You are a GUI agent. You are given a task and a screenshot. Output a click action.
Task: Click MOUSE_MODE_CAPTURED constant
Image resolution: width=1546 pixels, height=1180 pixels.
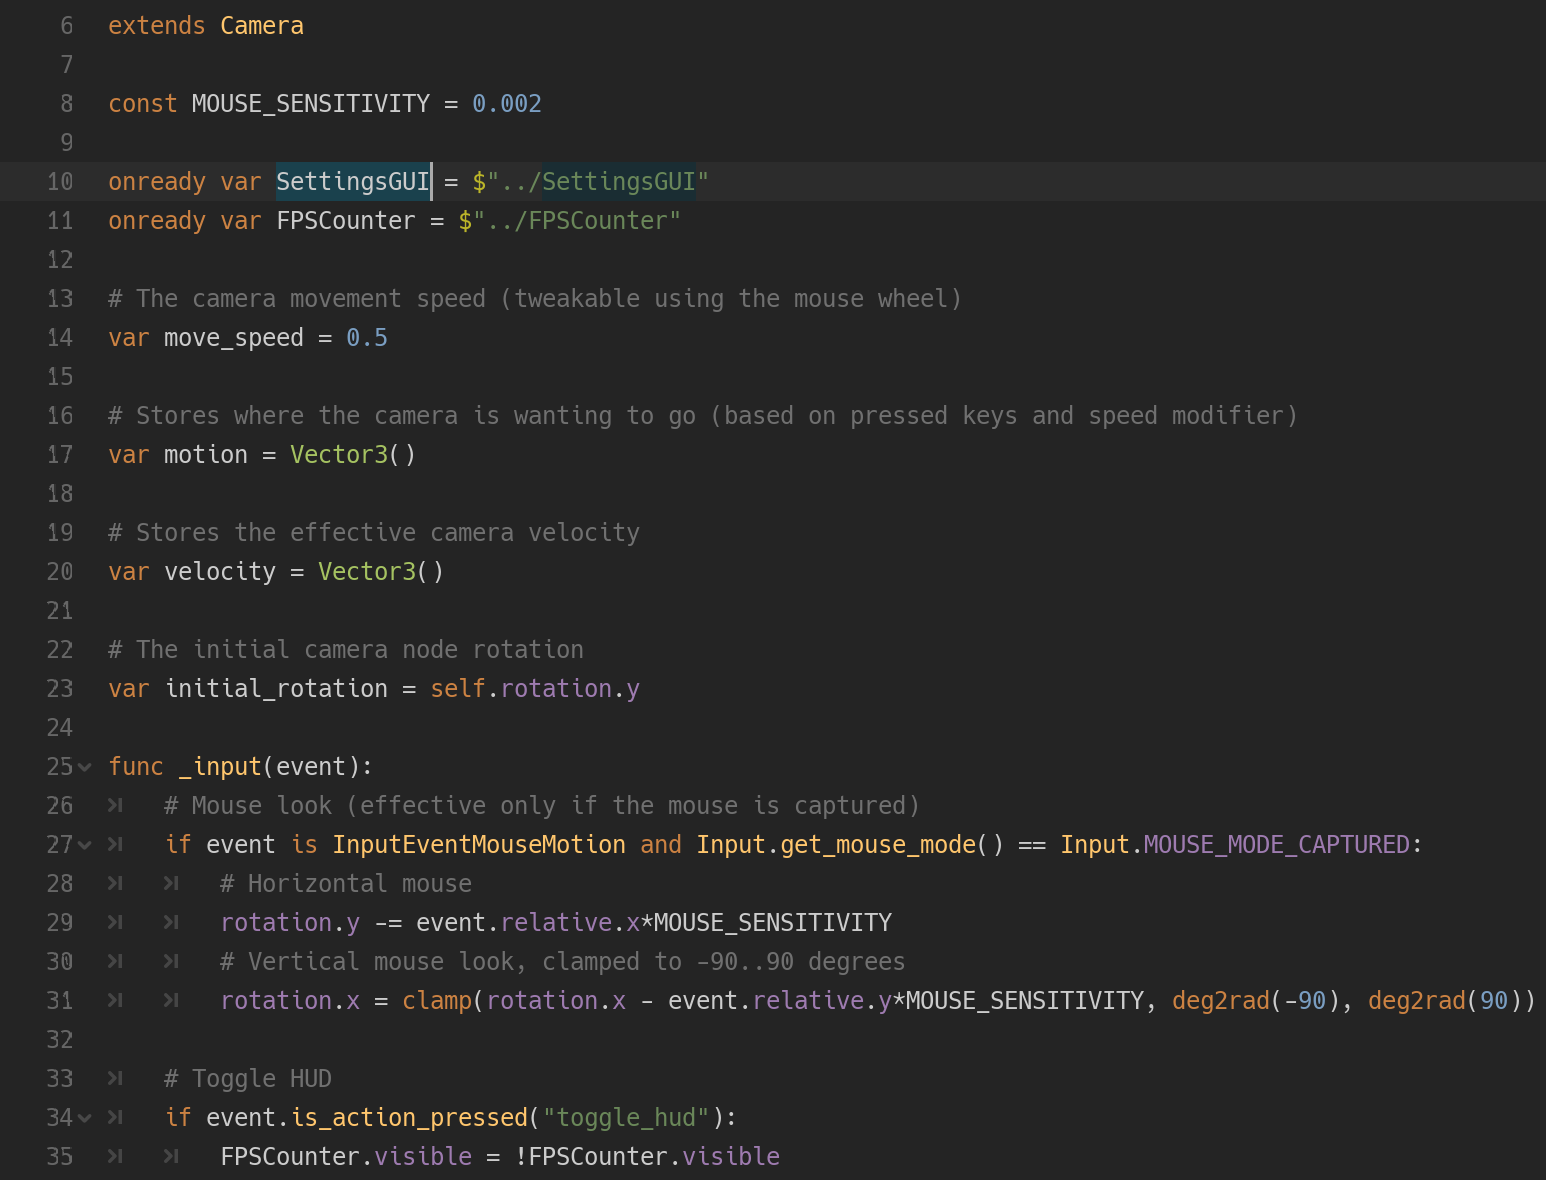1277,845
